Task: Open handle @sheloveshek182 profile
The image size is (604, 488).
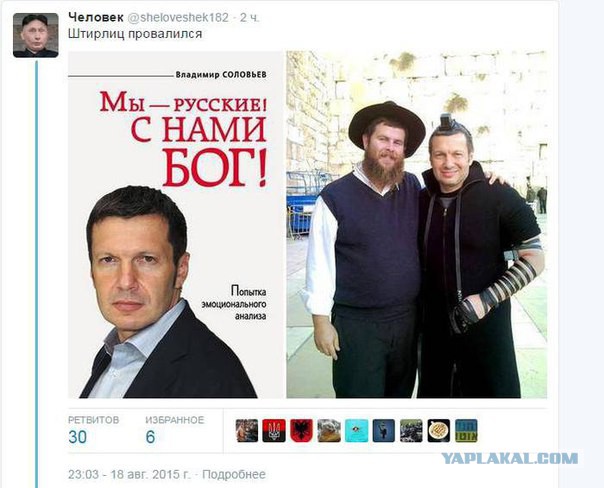Action: [x=178, y=18]
